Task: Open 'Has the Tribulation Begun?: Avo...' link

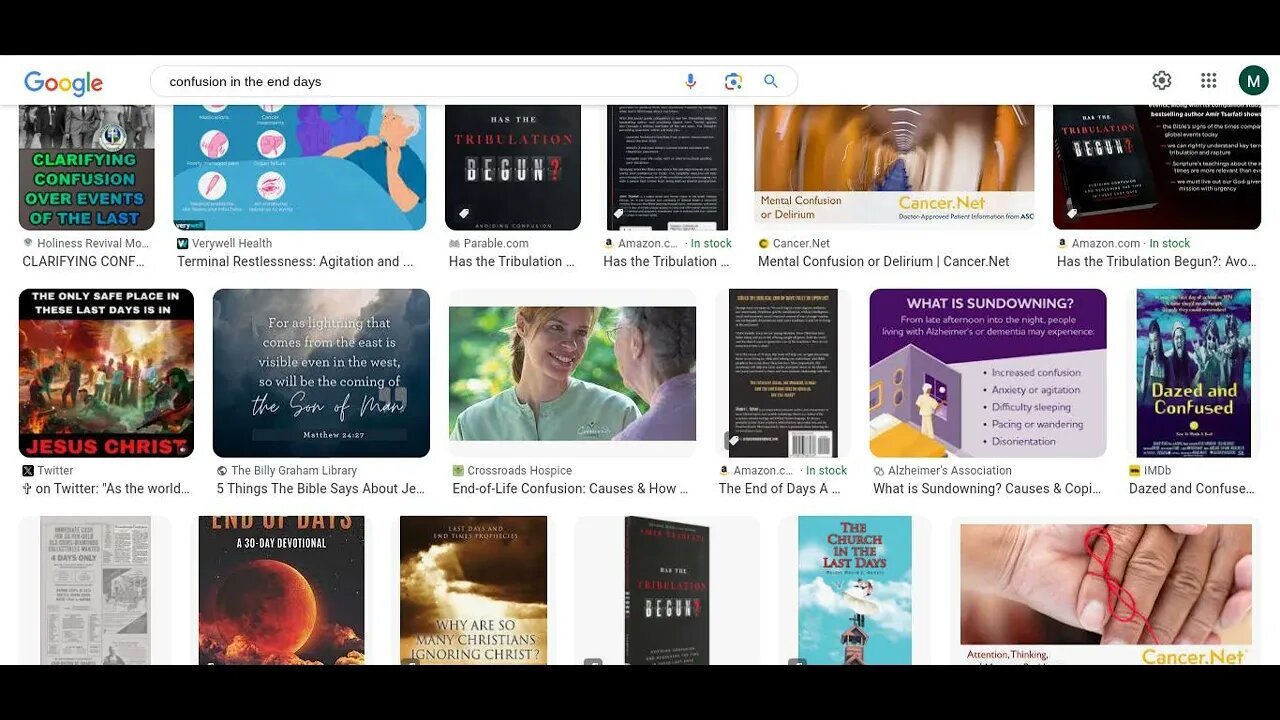Action: 1157,262
